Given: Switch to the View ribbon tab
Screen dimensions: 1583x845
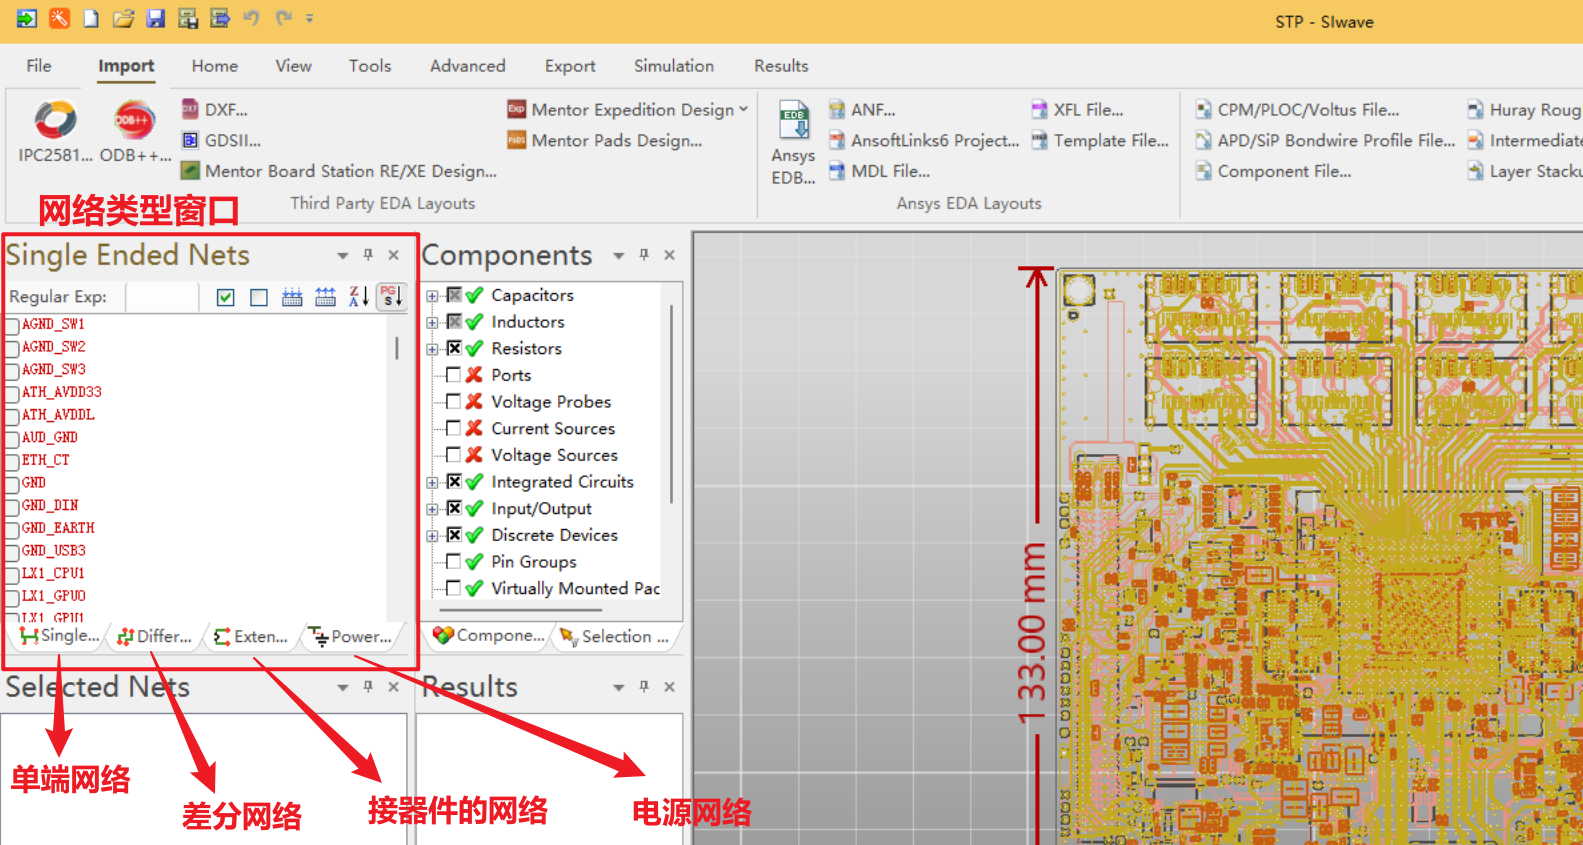Looking at the screenshot, I should tap(293, 65).
